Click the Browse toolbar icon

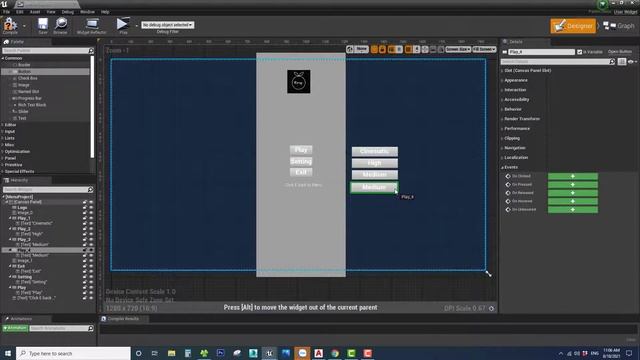(x=60, y=25)
